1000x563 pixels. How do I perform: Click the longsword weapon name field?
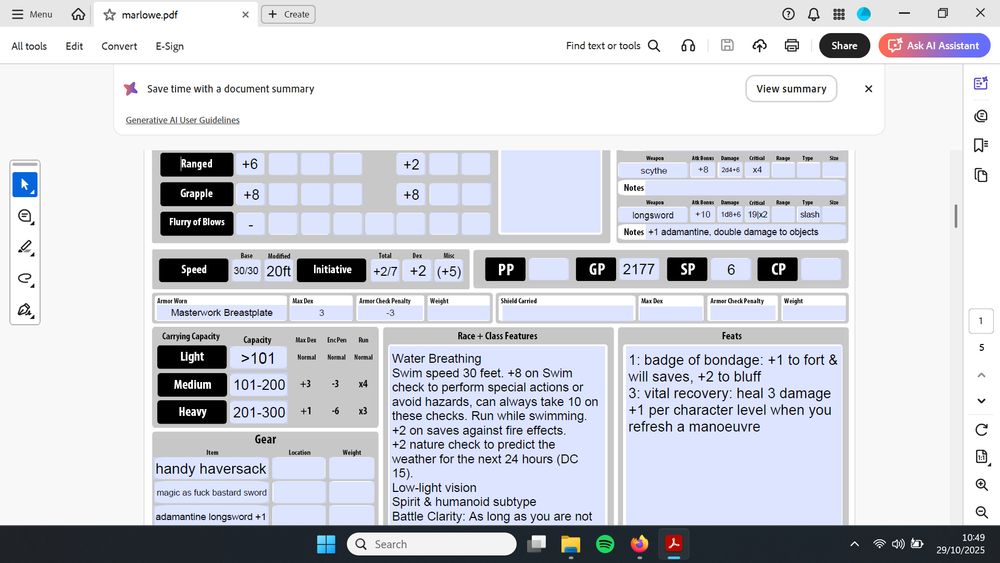click(x=652, y=215)
